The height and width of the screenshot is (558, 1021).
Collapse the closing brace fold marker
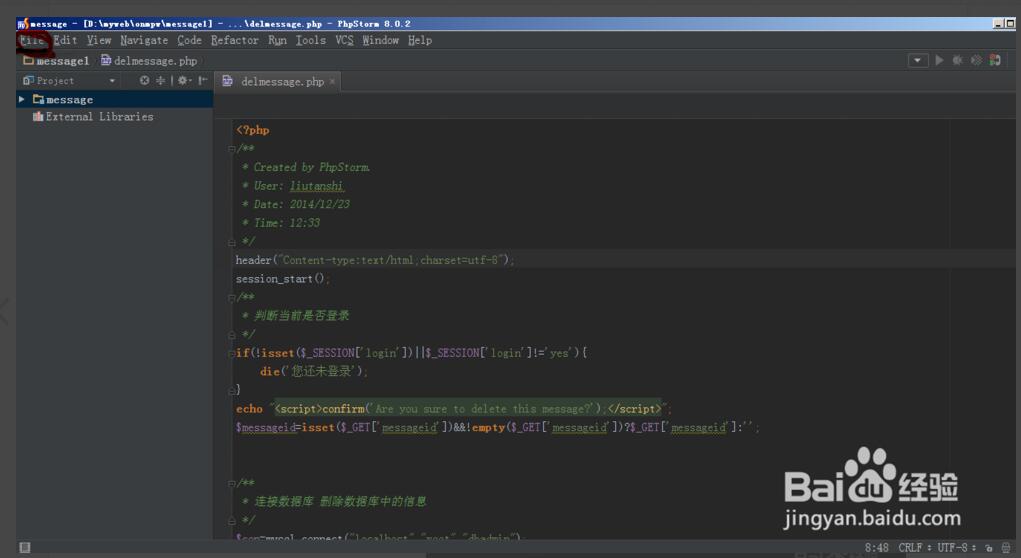(x=231, y=390)
